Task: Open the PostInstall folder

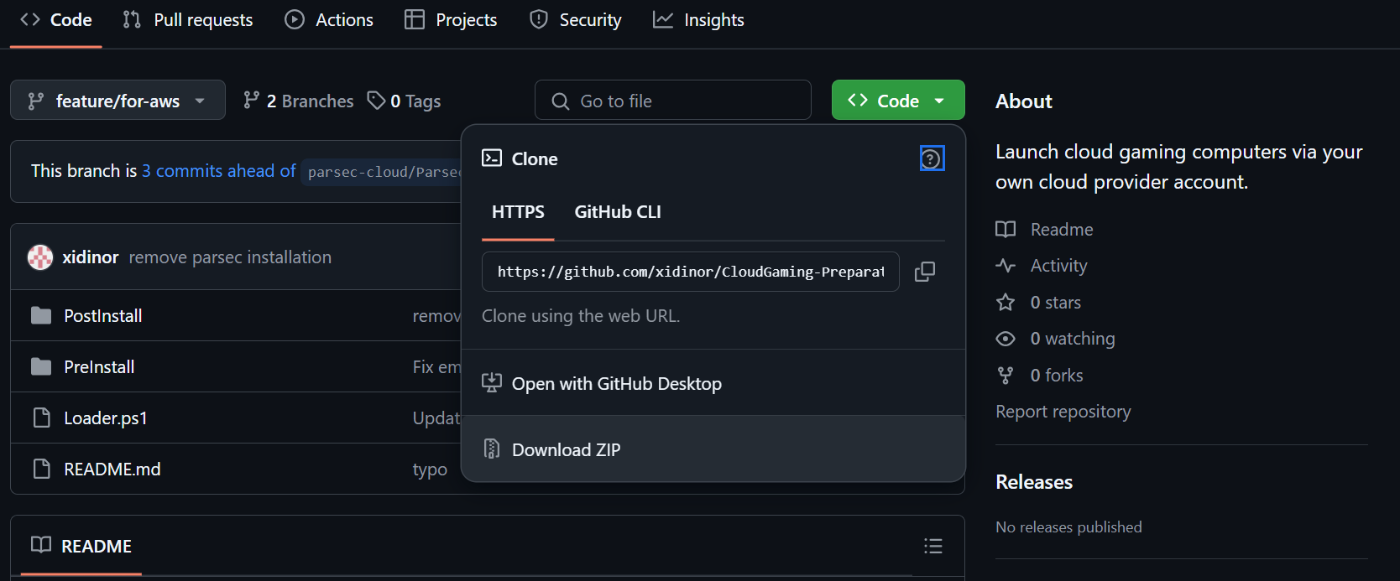Action: 103,316
